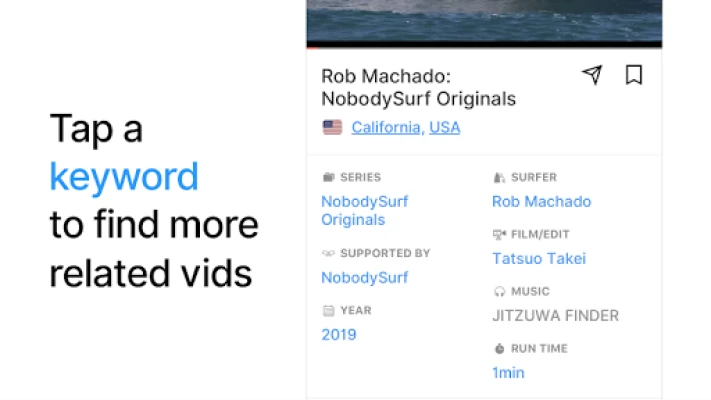Click the Series camera icon
The height and width of the screenshot is (400, 711).
(x=328, y=177)
